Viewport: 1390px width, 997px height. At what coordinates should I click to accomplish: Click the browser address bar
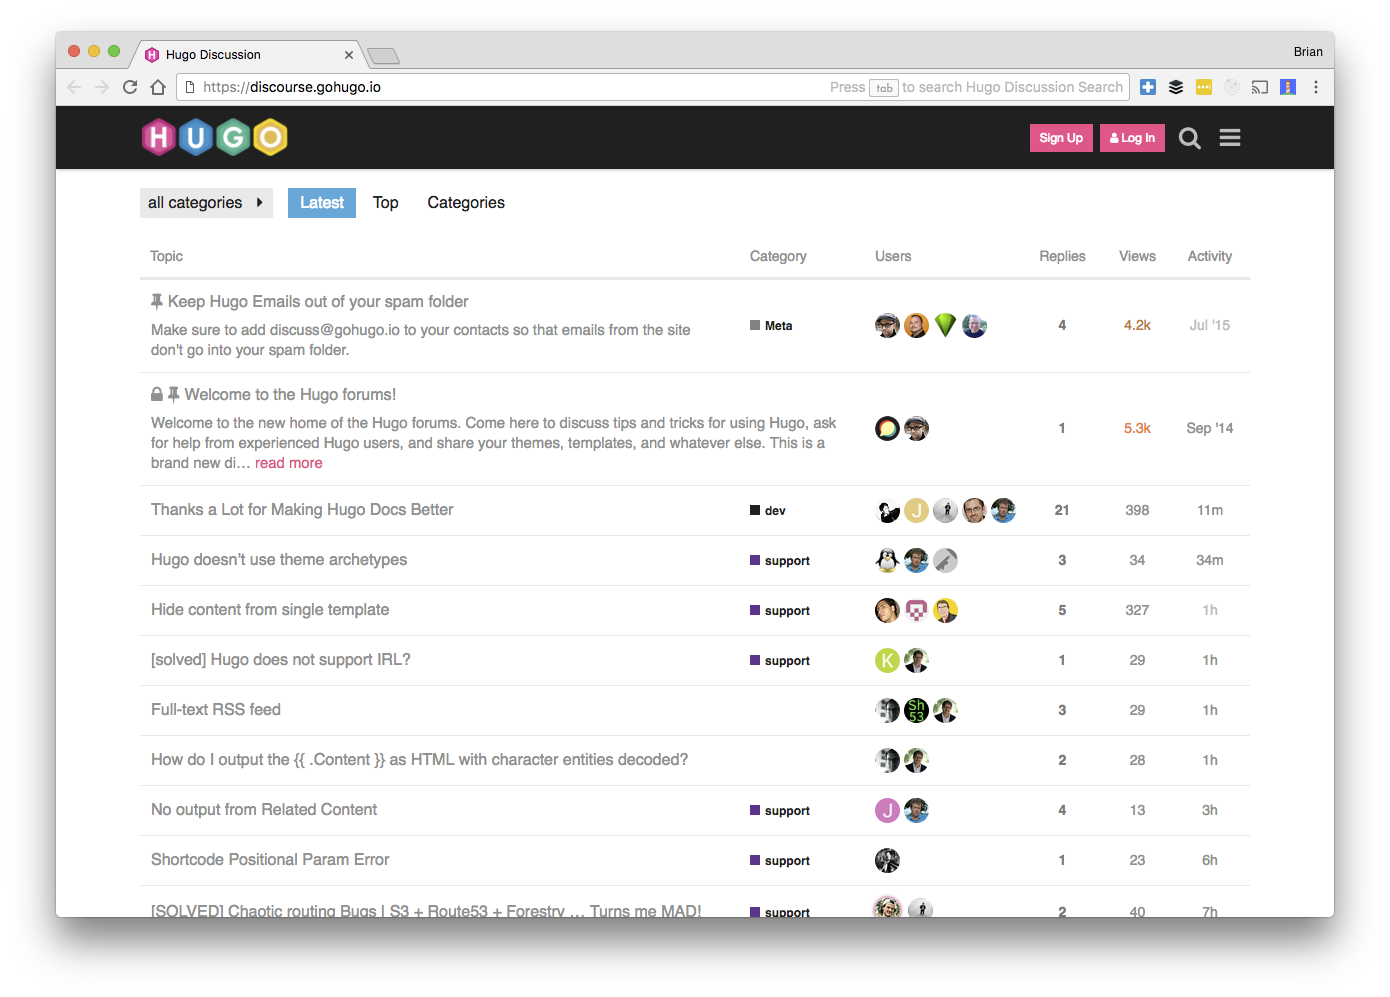click(500, 87)
